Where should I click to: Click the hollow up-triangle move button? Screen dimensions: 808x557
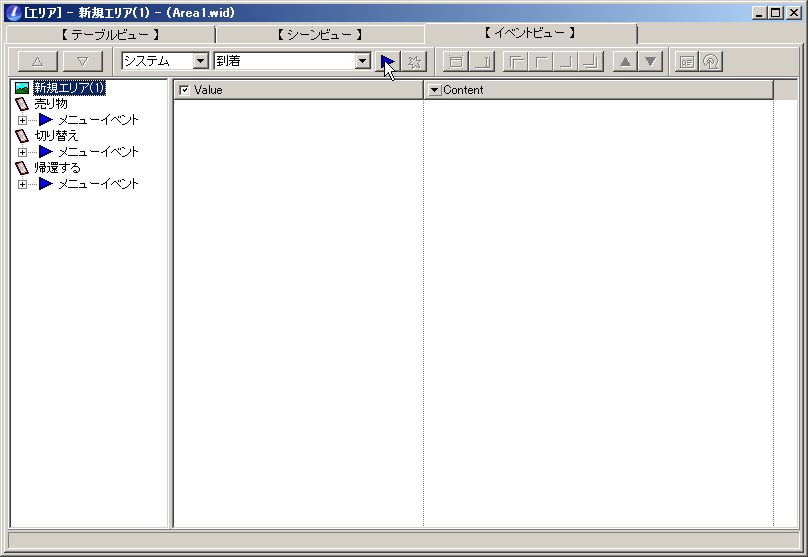(x=38, y=62)
